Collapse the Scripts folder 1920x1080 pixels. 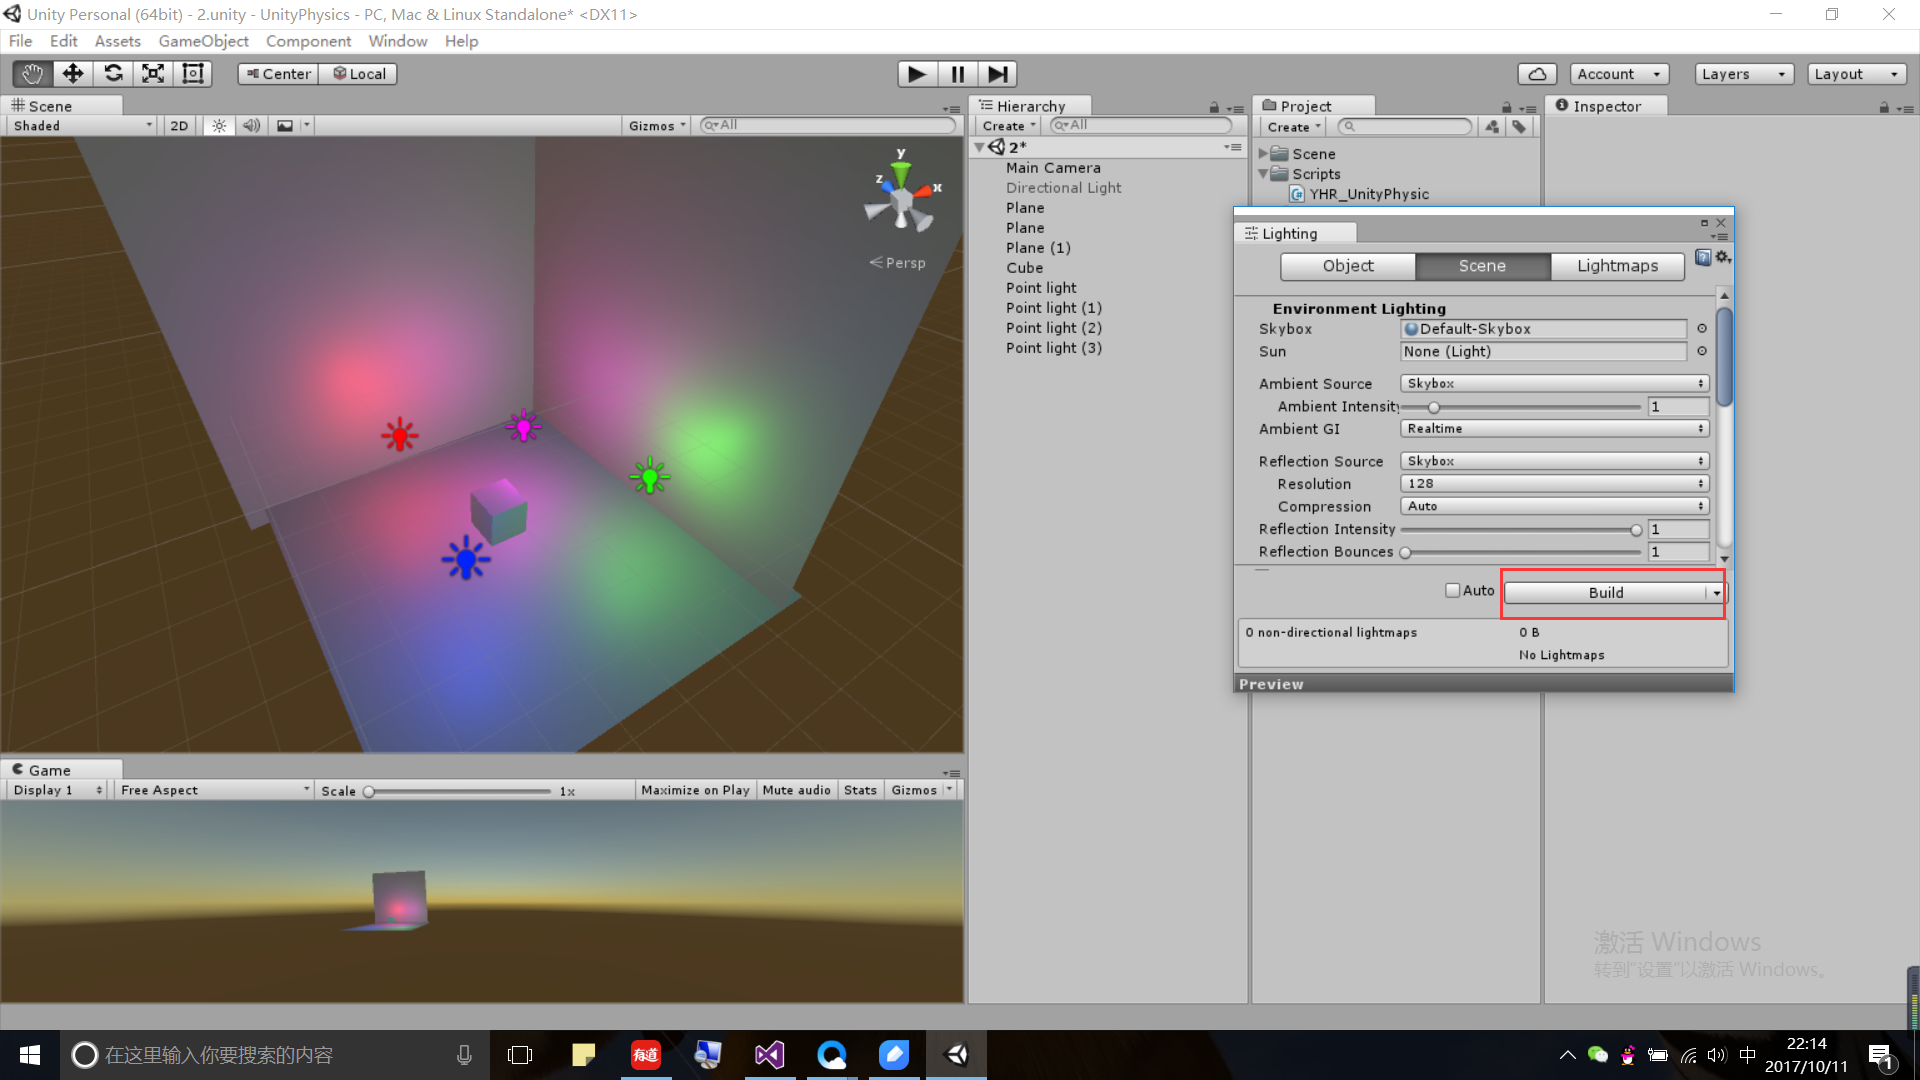[x=1263, y=174]
